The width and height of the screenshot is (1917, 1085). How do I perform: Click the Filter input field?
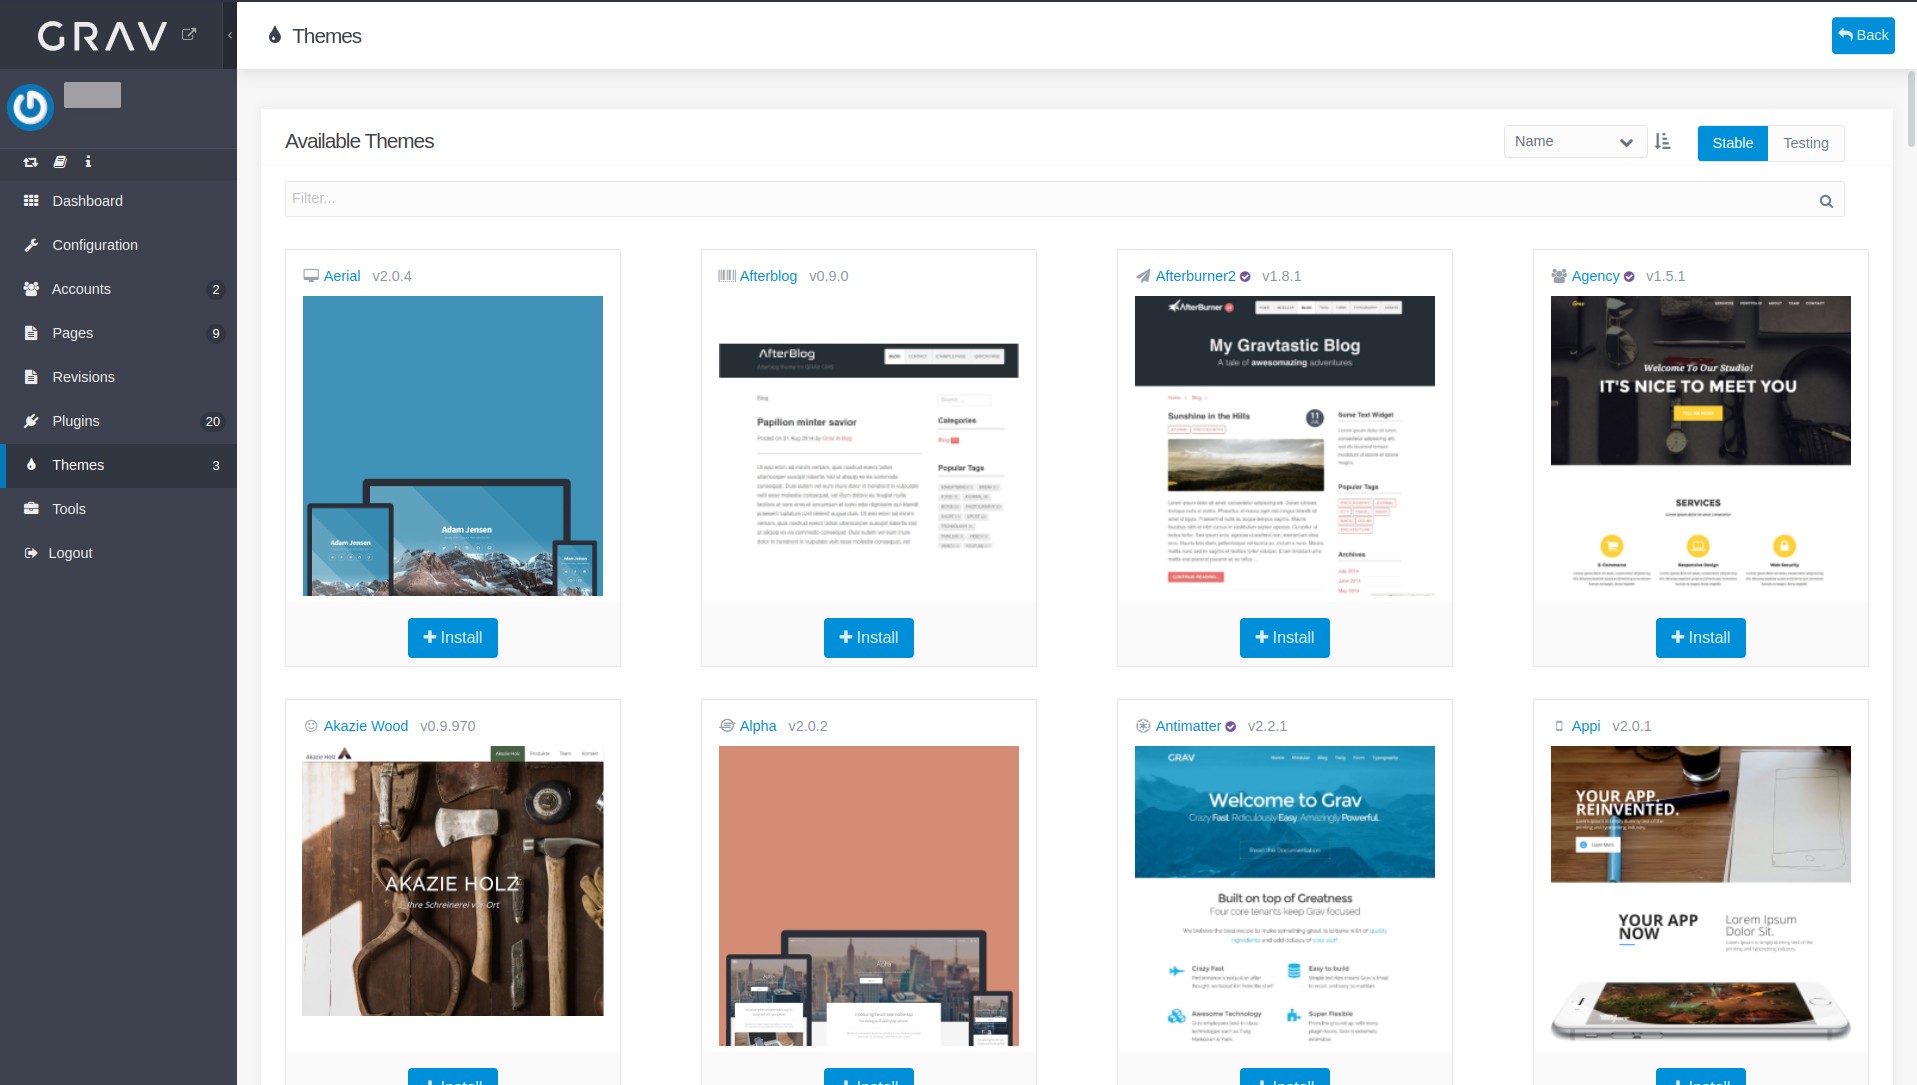tap(1050, 199)
